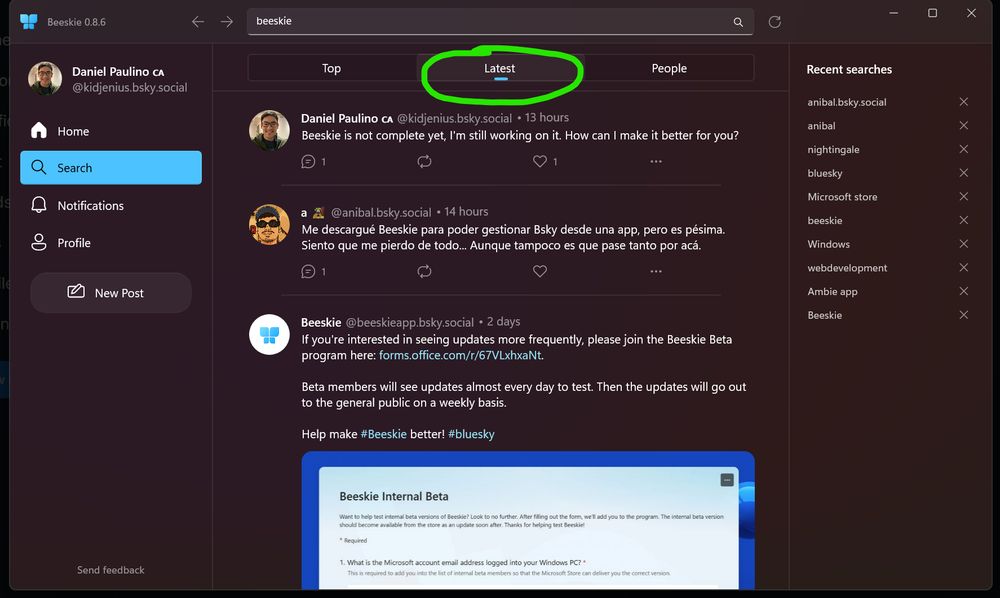
Task: Go to Home in the sidebar
Action: click(111, 131)
